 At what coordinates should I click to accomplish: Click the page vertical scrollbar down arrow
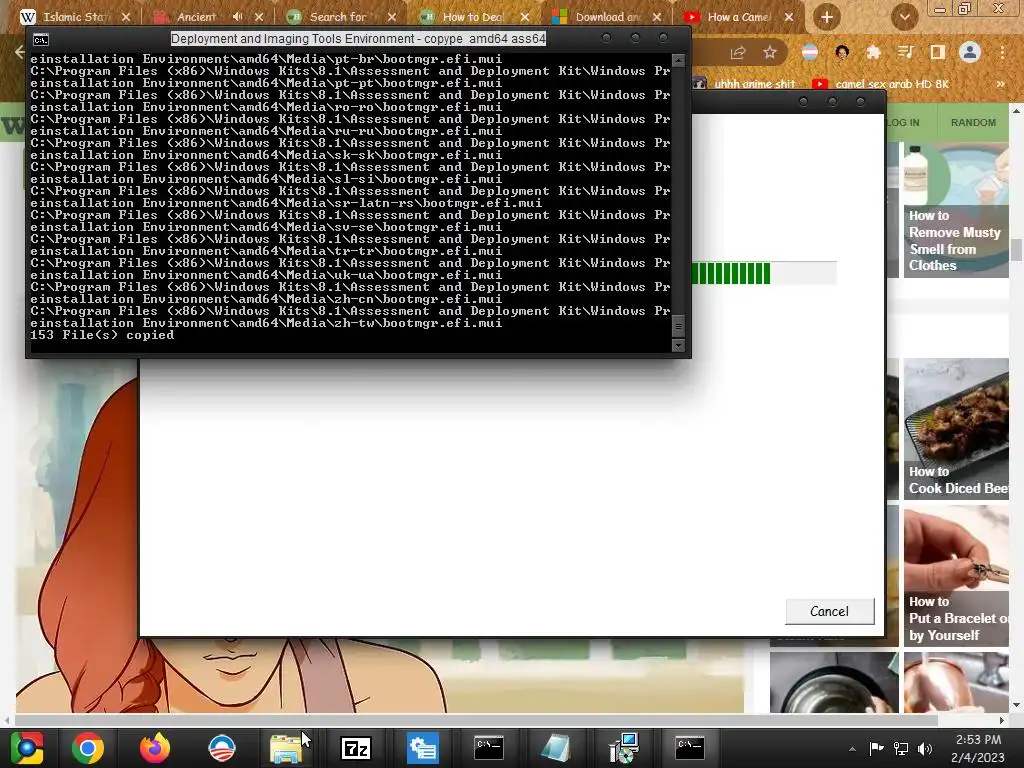(1016, 706)
